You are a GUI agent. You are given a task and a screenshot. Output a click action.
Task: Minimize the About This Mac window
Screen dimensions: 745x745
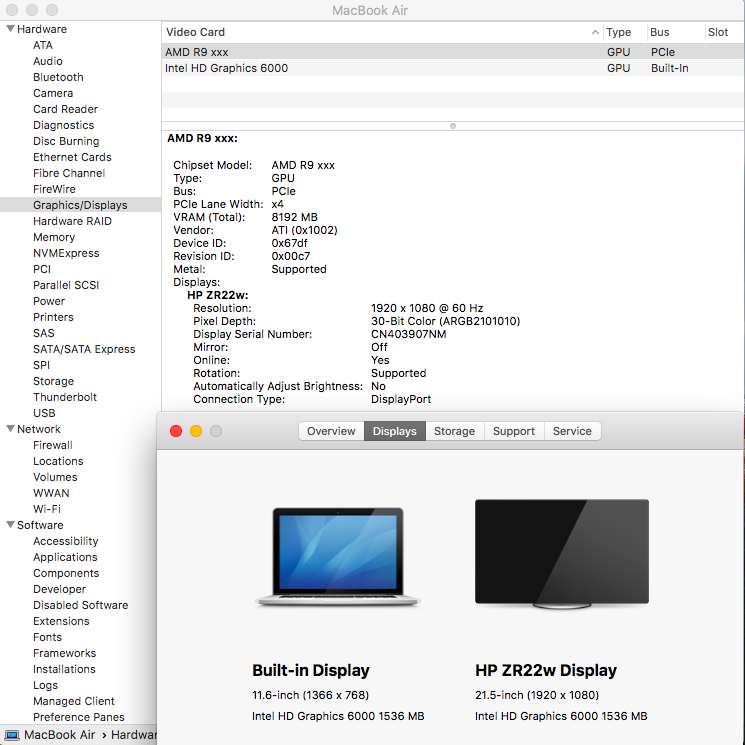(x=196, y=431)
